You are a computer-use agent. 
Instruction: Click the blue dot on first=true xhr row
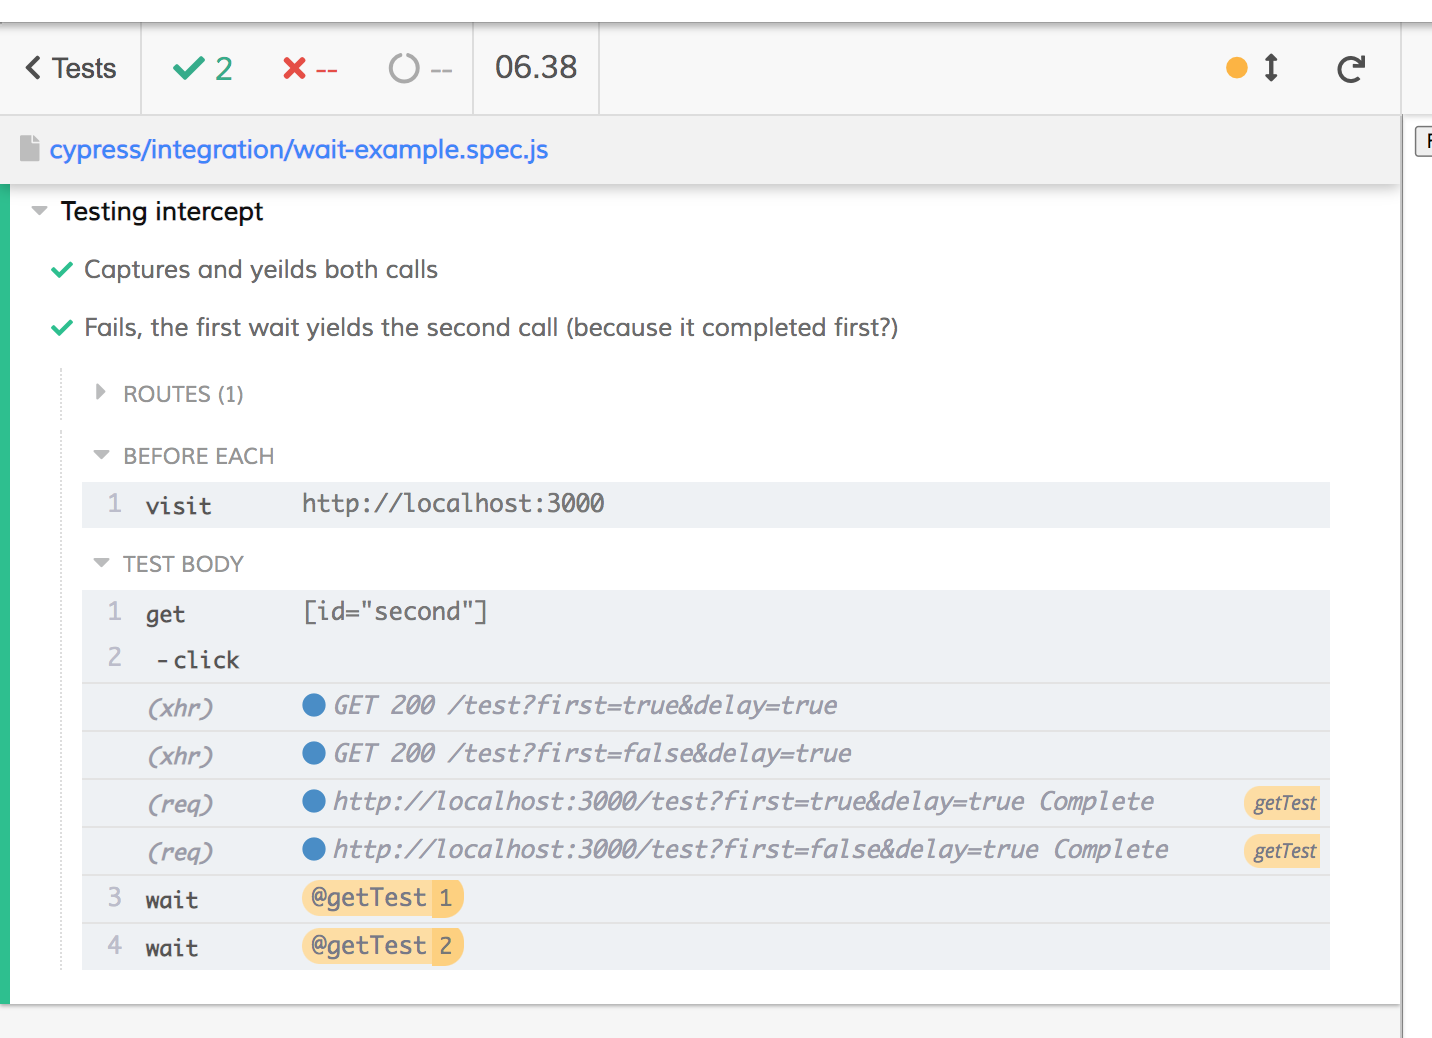coord(314,705)
